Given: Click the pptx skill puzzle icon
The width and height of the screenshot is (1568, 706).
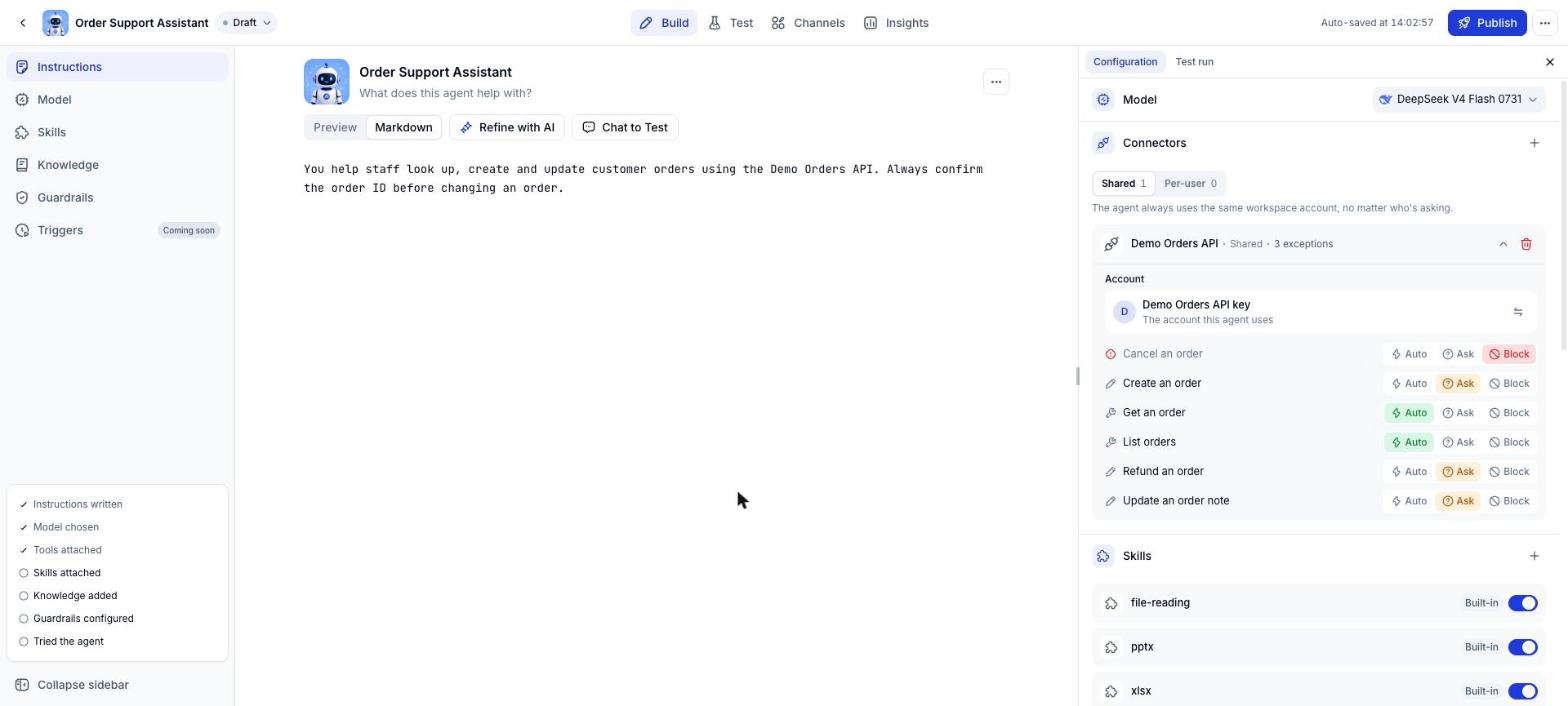Looking at the screenshot, I should (1111, 647).
